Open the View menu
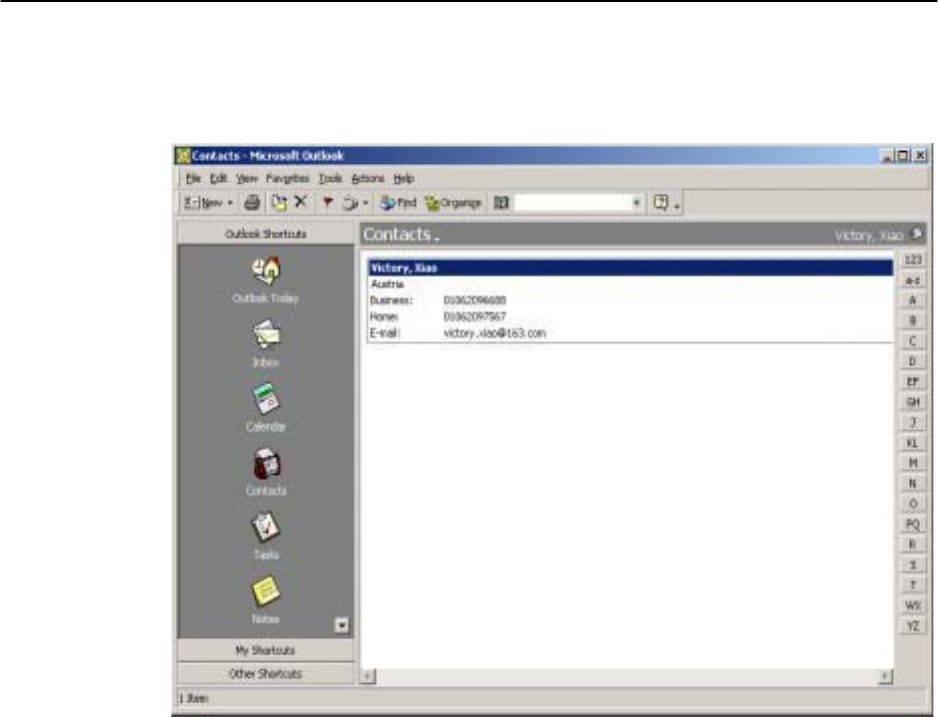This screenshot has height=717, width=938. (x=246, y=178)
